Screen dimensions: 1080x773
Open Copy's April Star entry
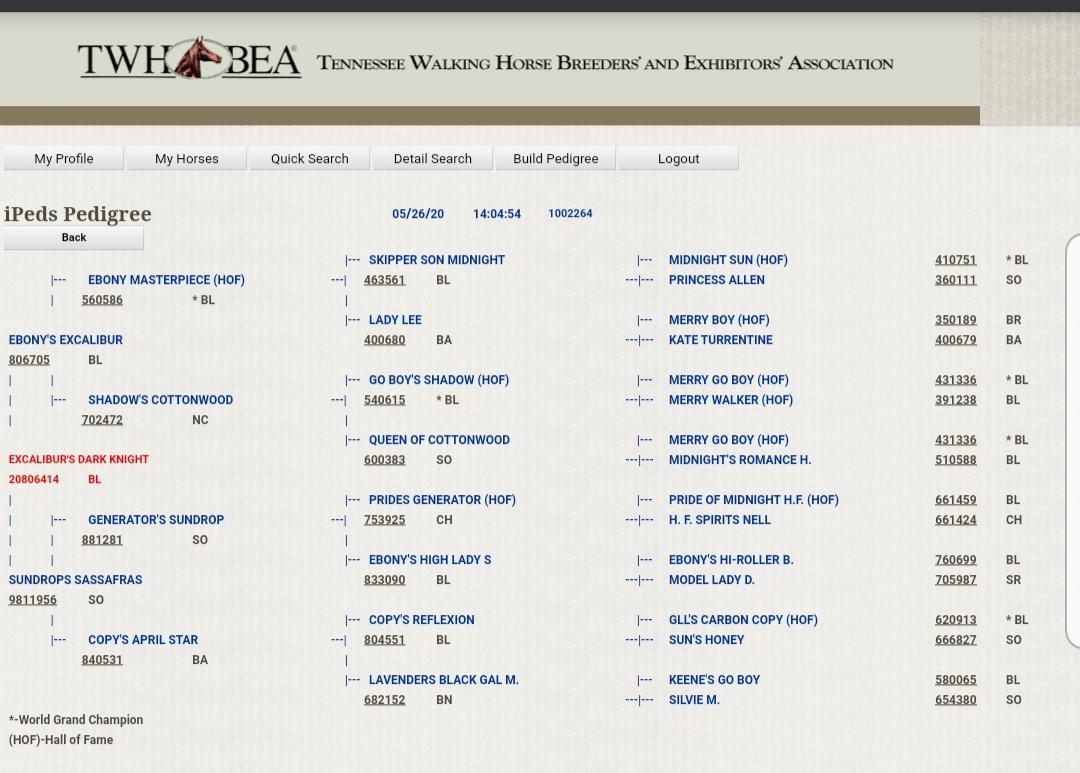click(x=143, y=640)
